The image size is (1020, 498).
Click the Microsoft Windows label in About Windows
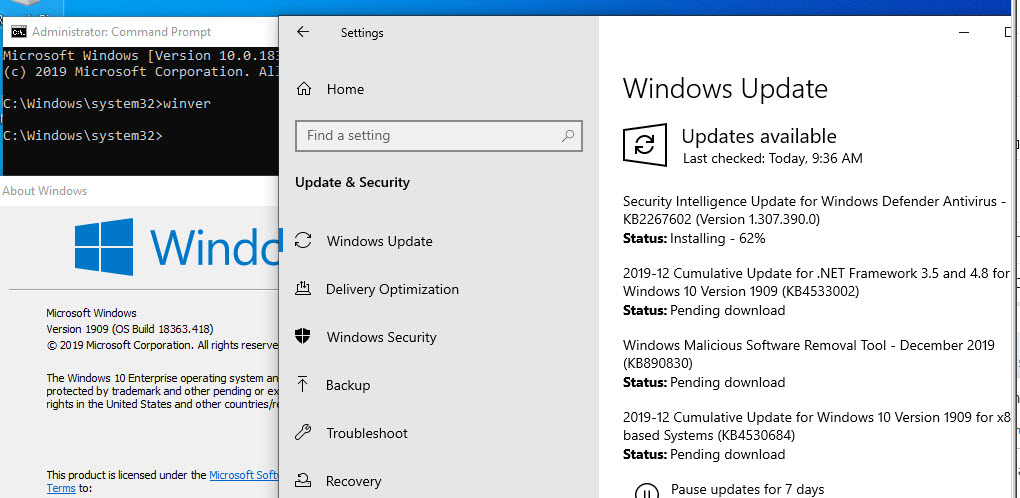(91, 313)
